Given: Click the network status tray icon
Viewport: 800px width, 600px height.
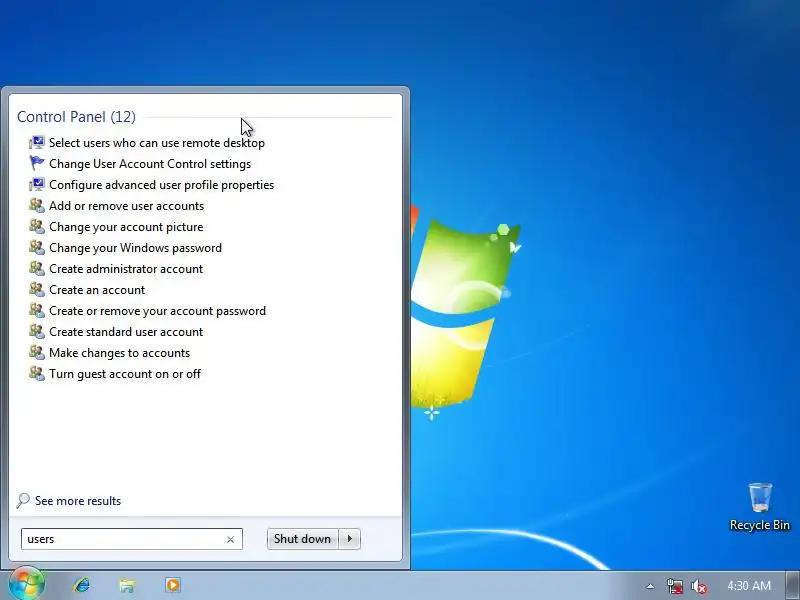Looking at the screenshot, I should (674, 586).
